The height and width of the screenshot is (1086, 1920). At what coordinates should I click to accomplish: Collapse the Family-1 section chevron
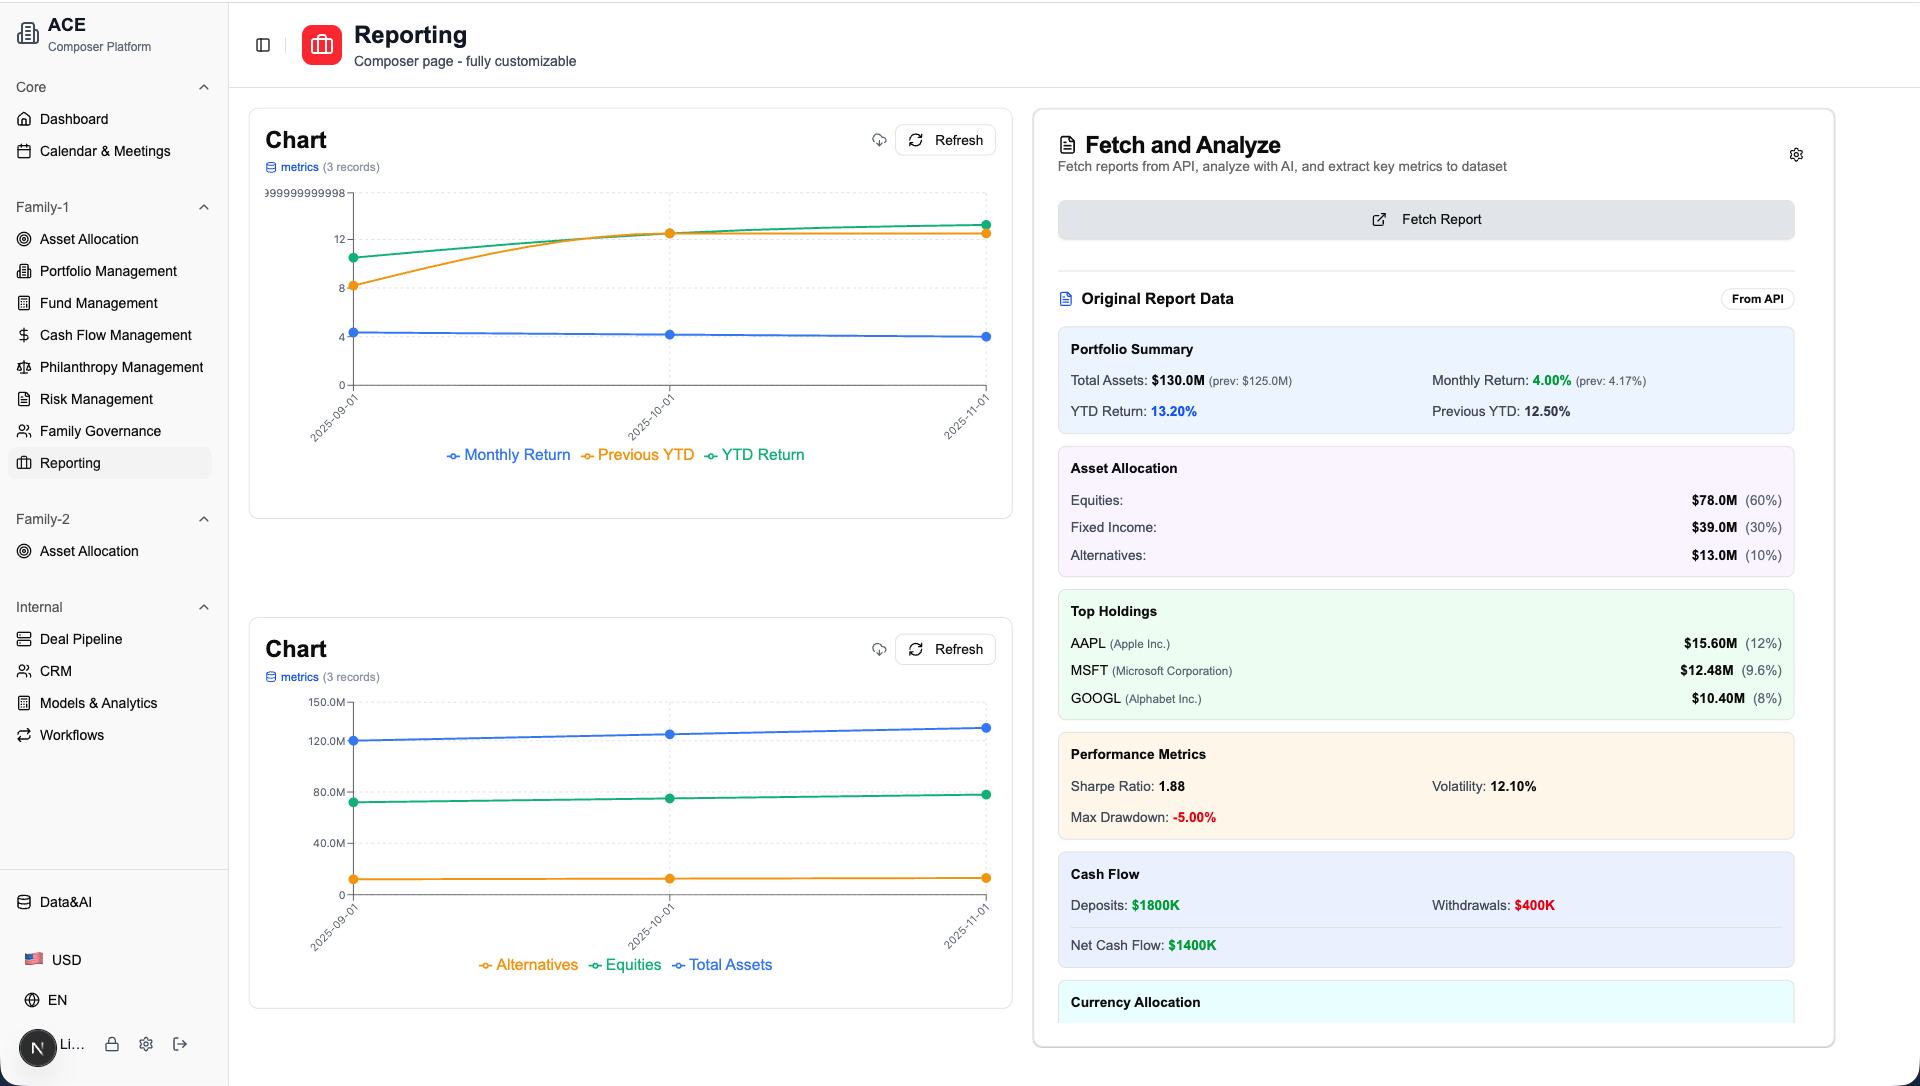click(x=204, y=207)
